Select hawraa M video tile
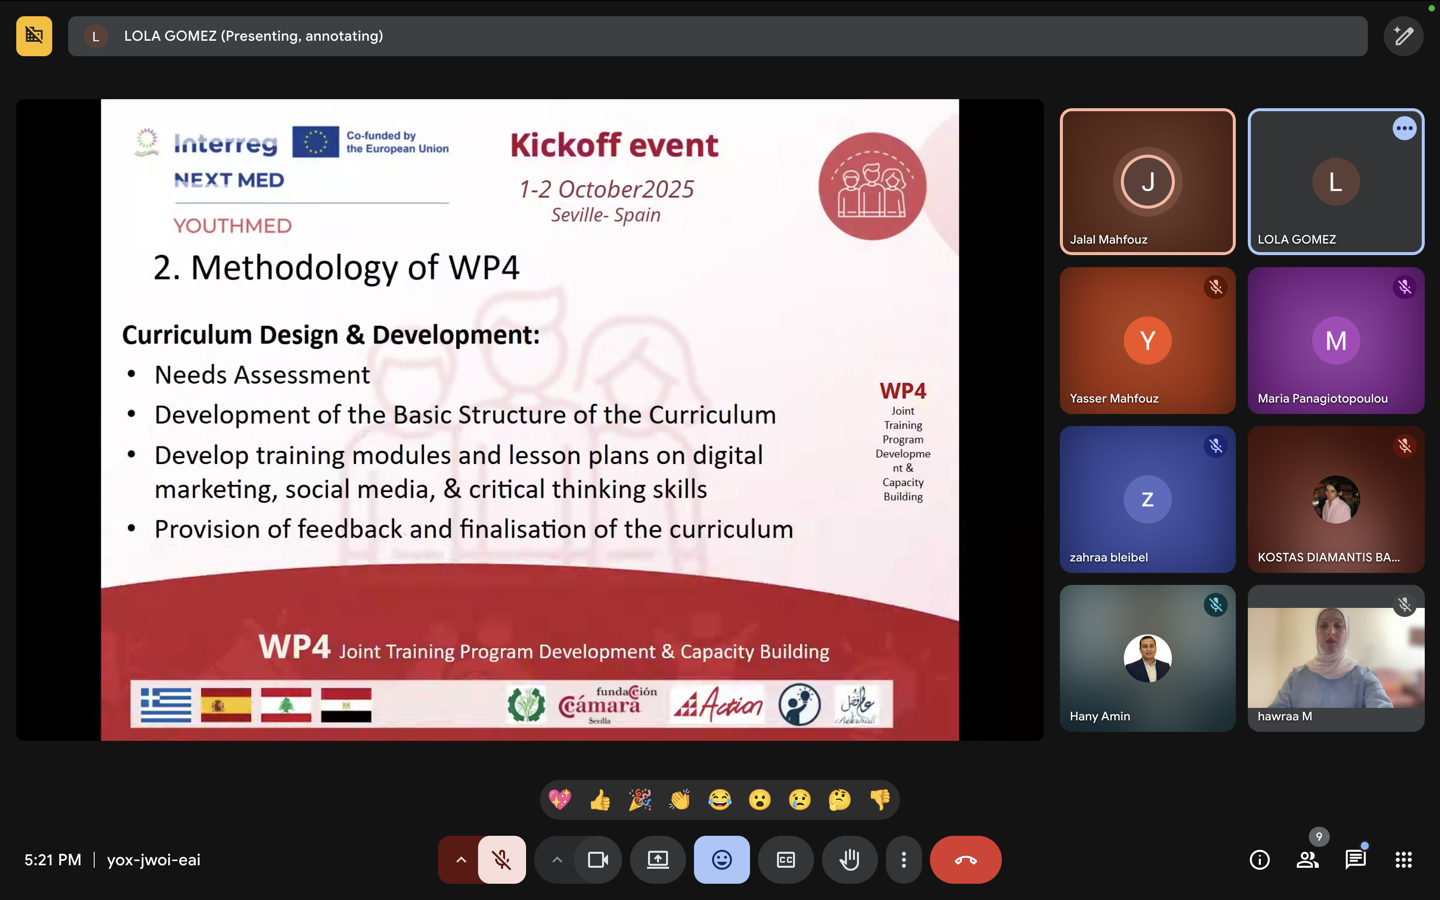1440x900 pixels. coord(1335,658)
